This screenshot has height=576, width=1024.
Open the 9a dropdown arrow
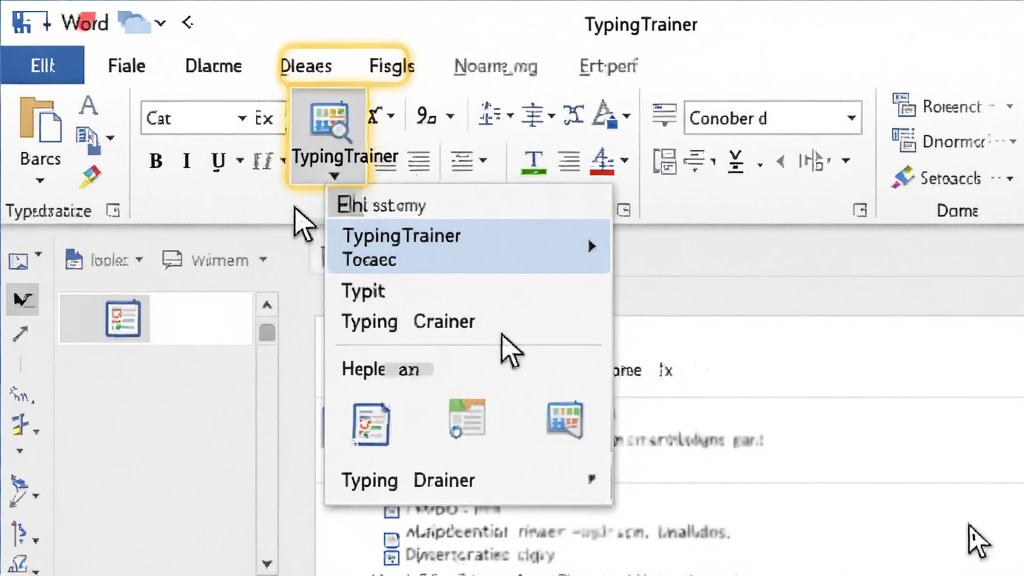(450, 117)
